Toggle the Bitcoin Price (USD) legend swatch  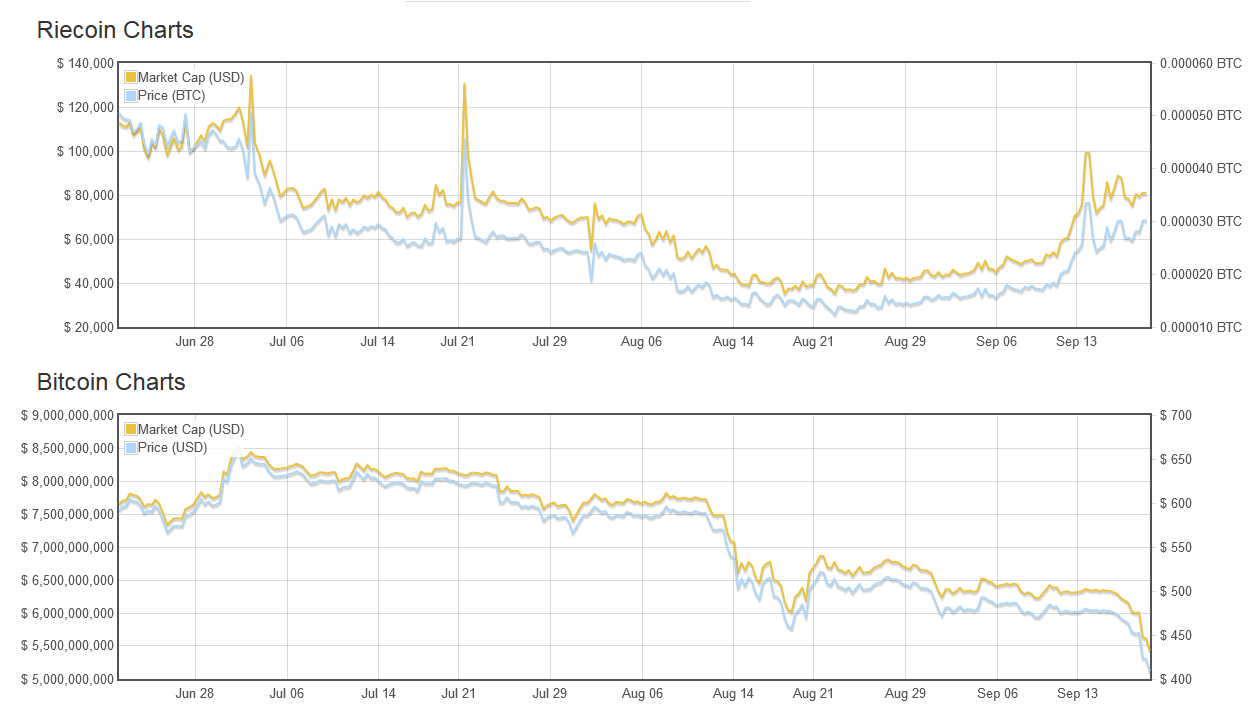130,448
